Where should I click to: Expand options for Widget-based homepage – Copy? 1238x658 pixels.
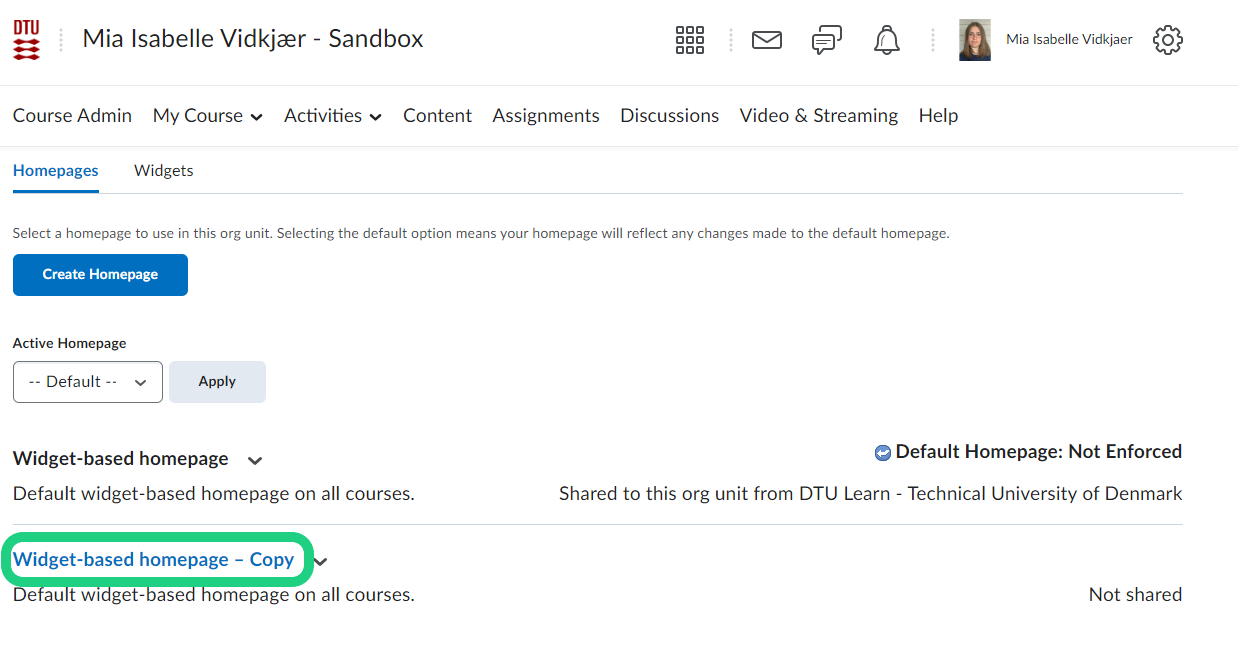click(x=320, y=561)
